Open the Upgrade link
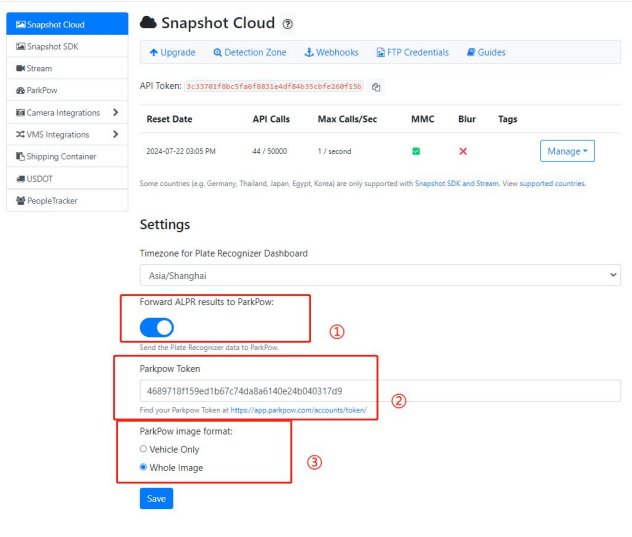Screen dimensions: 632x537 tap(172, 52)
